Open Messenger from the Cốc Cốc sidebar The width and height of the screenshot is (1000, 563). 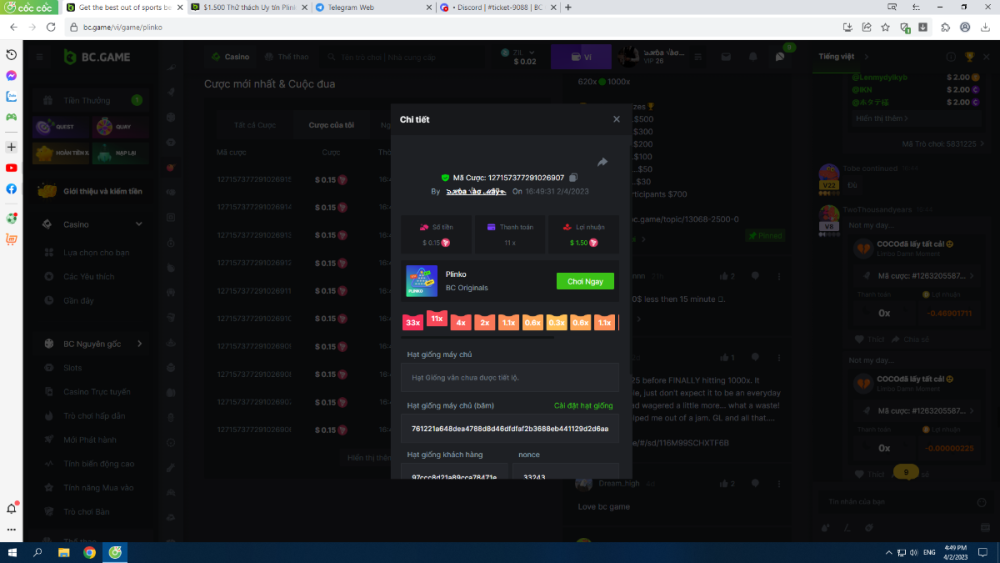[11, 76]
